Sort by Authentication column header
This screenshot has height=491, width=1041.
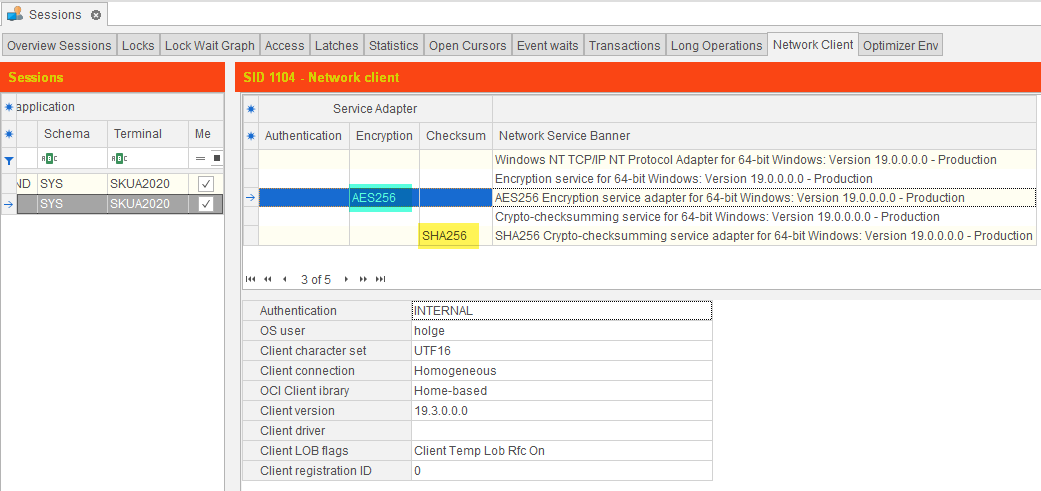(304, 136)
